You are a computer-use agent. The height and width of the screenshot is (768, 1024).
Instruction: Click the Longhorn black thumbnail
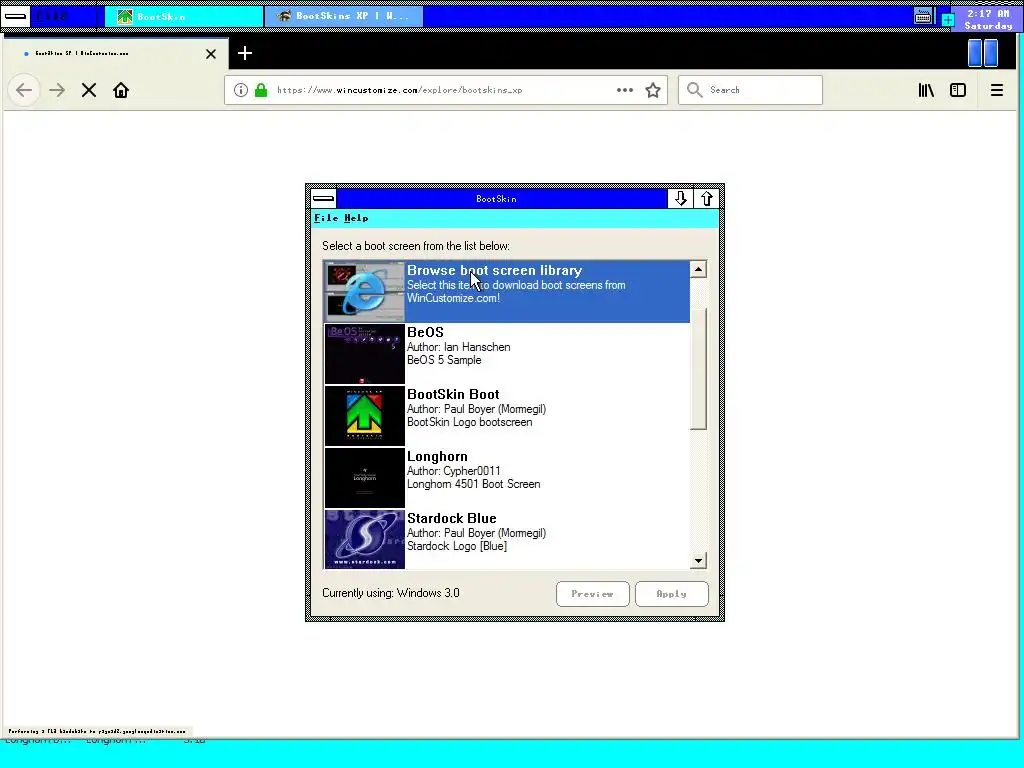coord(364,477)
